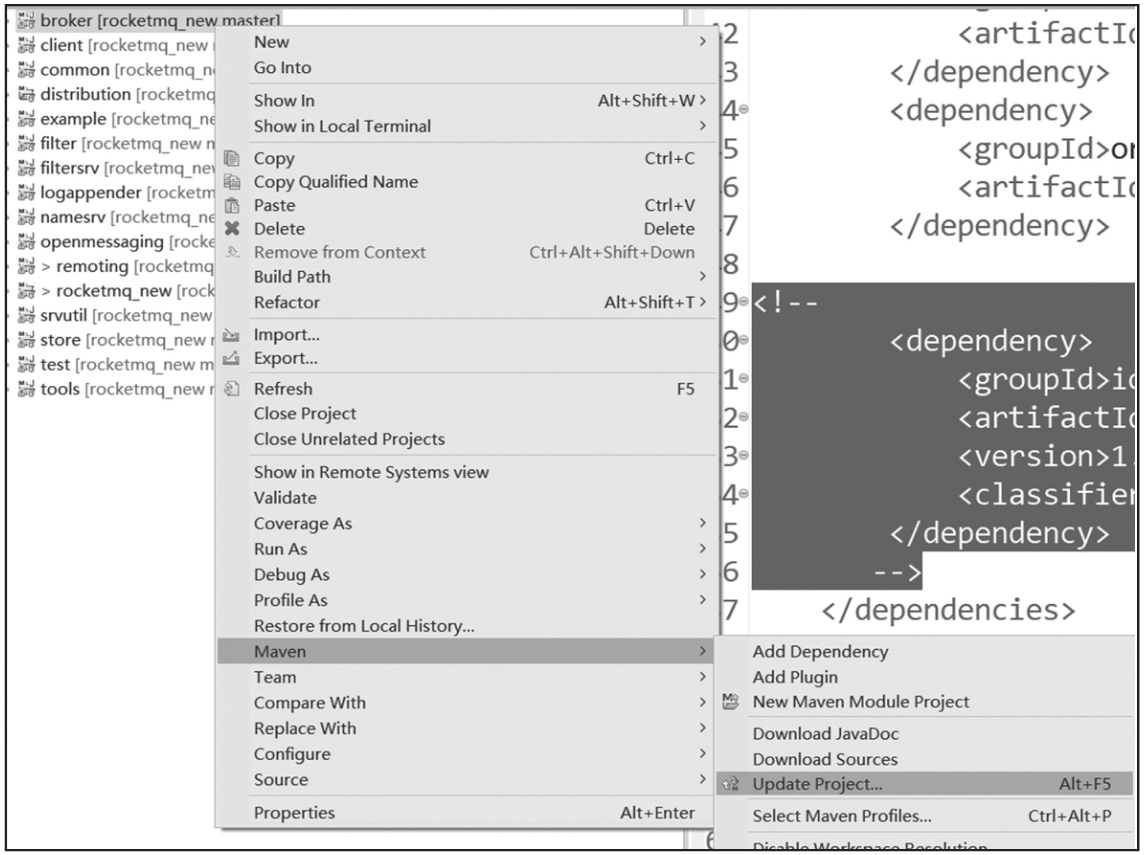Expand the Team submenu arrow

[703, 677]
